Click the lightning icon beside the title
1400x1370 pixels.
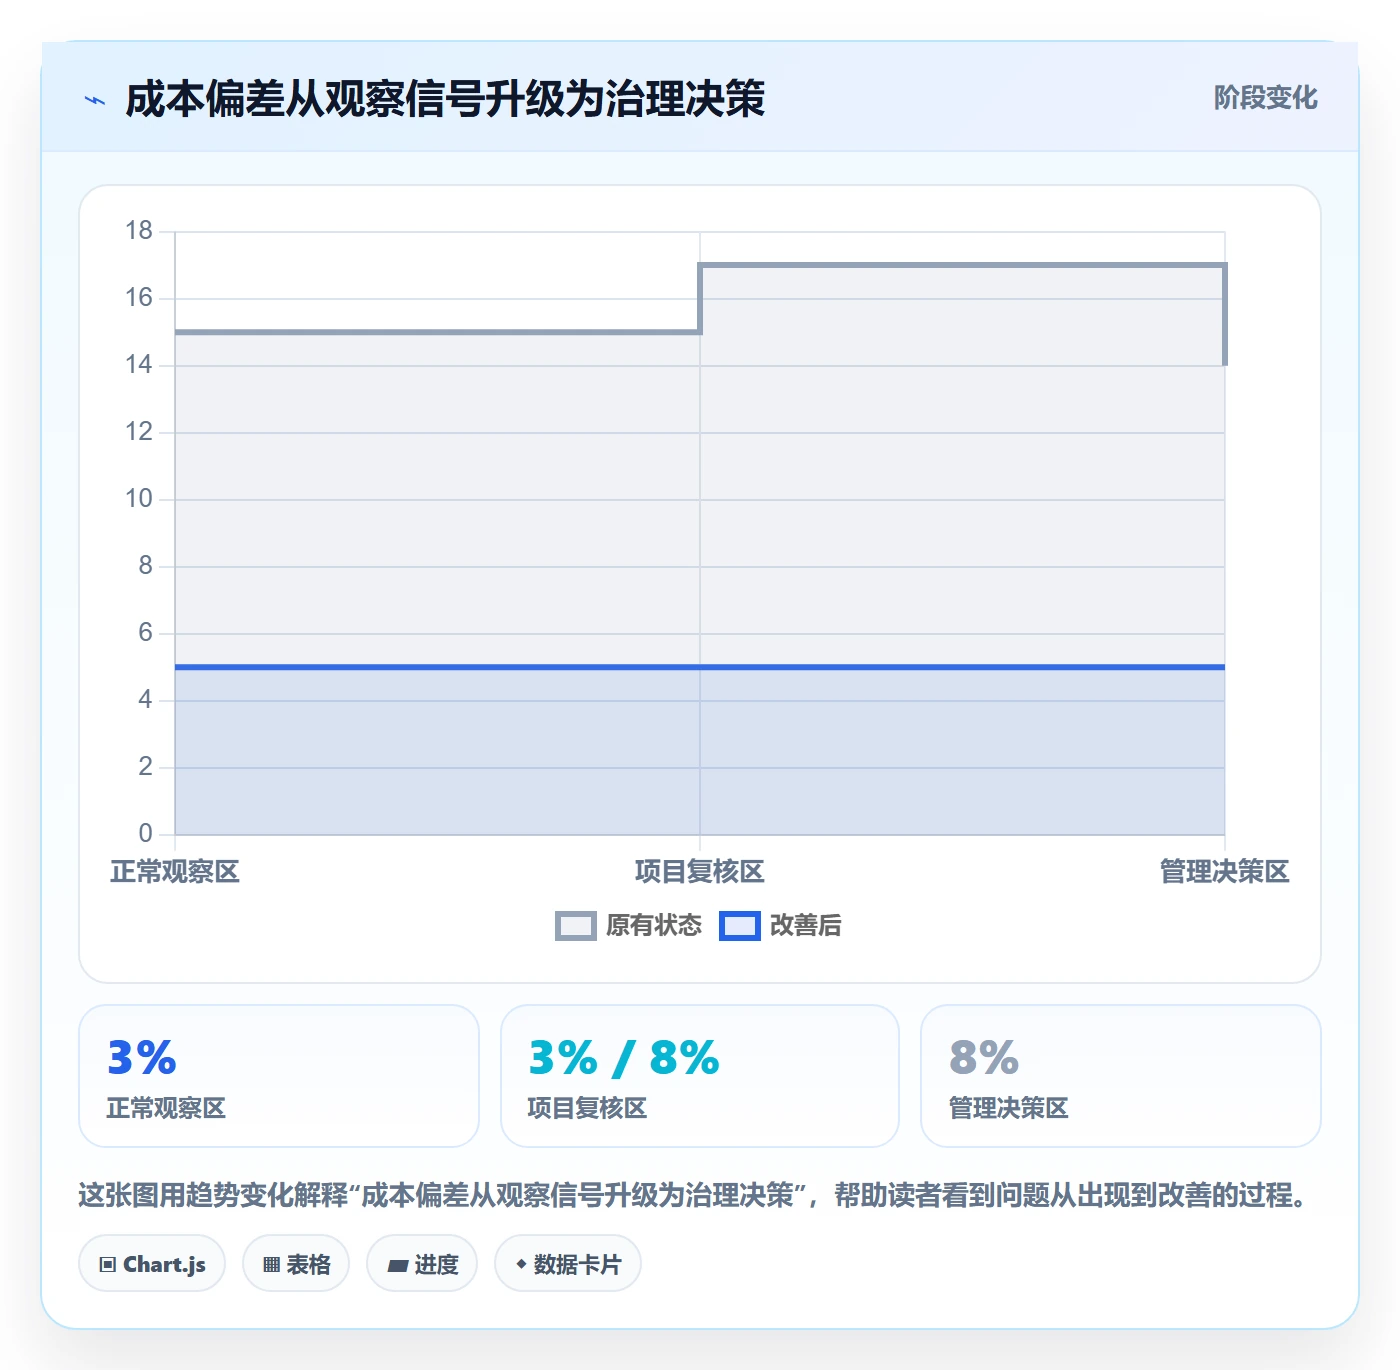click(x=95, y=100)
